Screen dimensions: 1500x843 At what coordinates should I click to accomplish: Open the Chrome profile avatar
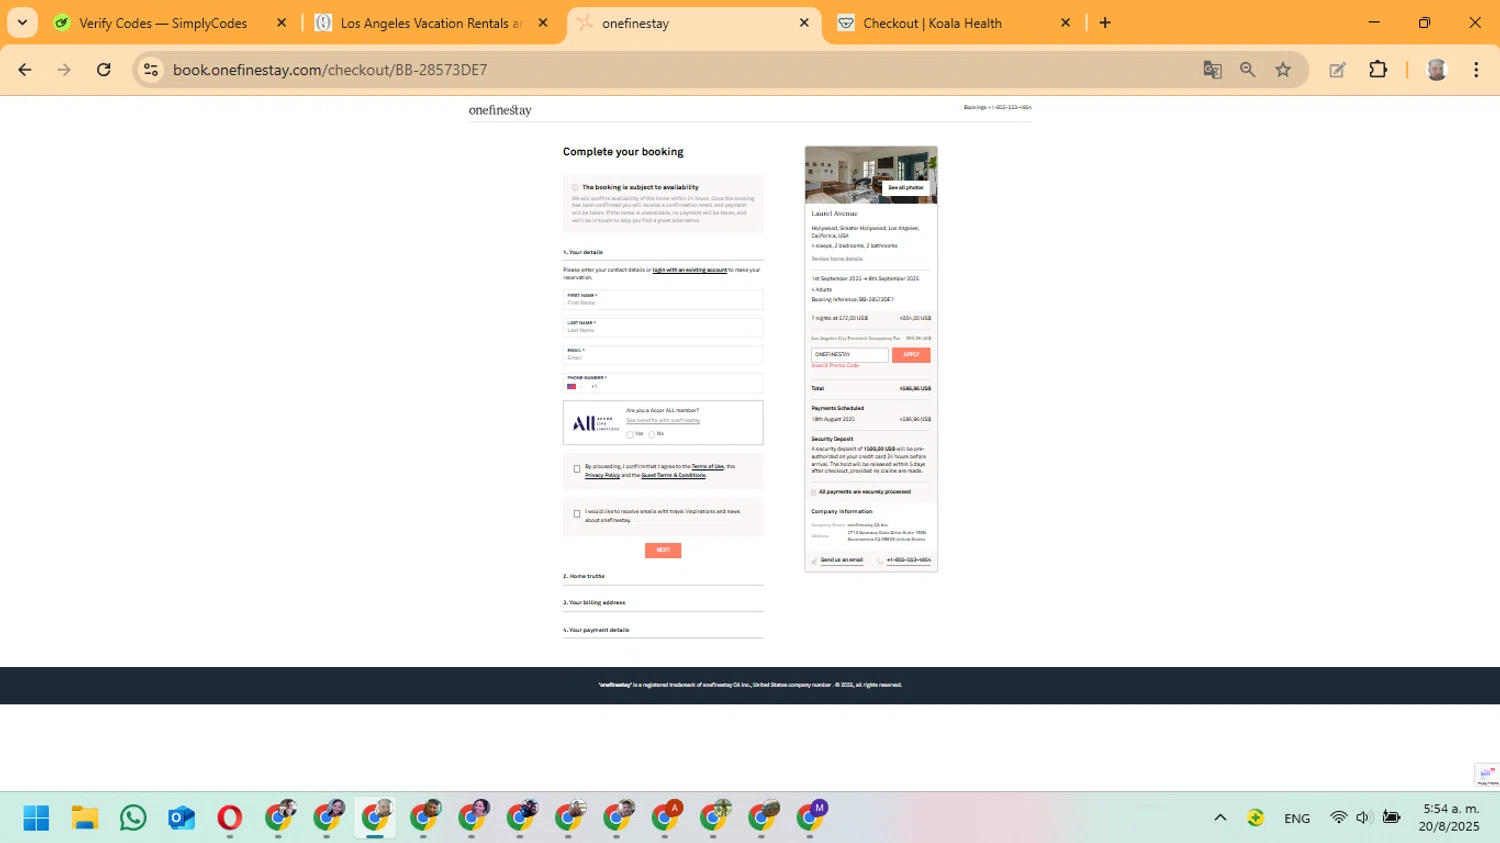pos(1437,70)
